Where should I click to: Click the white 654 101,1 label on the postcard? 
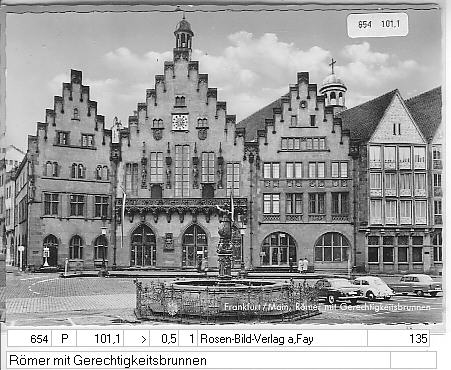377,25
